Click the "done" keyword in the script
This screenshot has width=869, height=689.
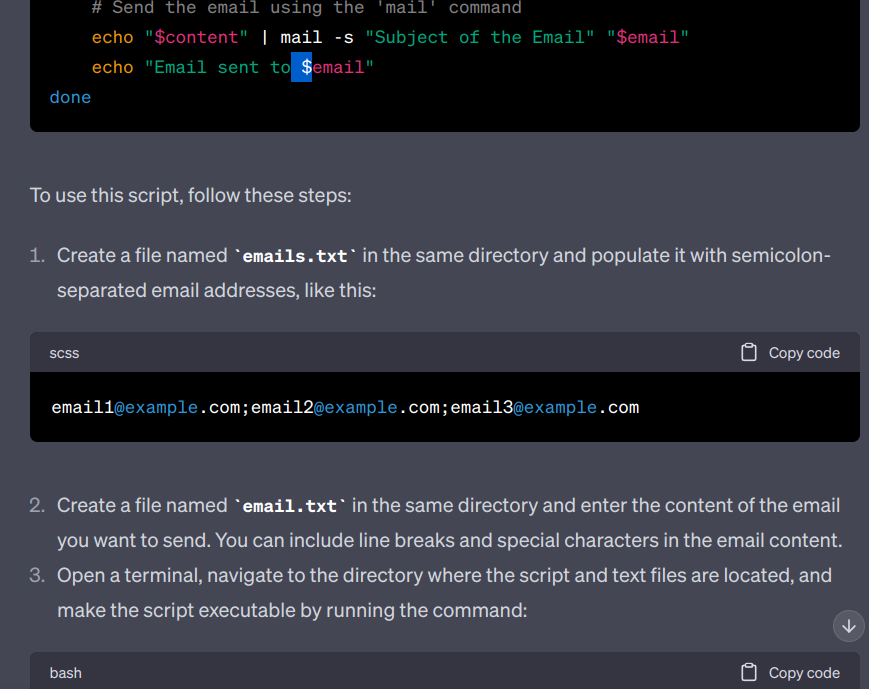70,97
